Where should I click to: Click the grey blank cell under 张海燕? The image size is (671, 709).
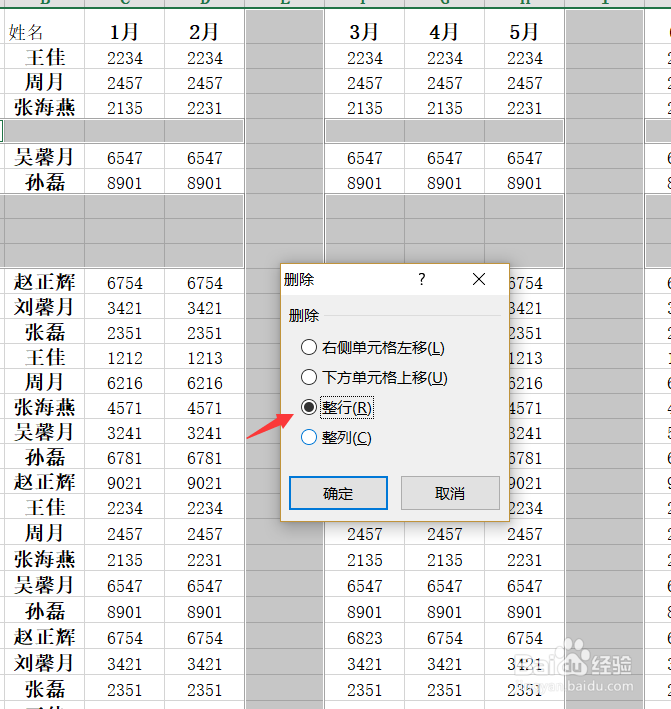(x=44, y=132)
